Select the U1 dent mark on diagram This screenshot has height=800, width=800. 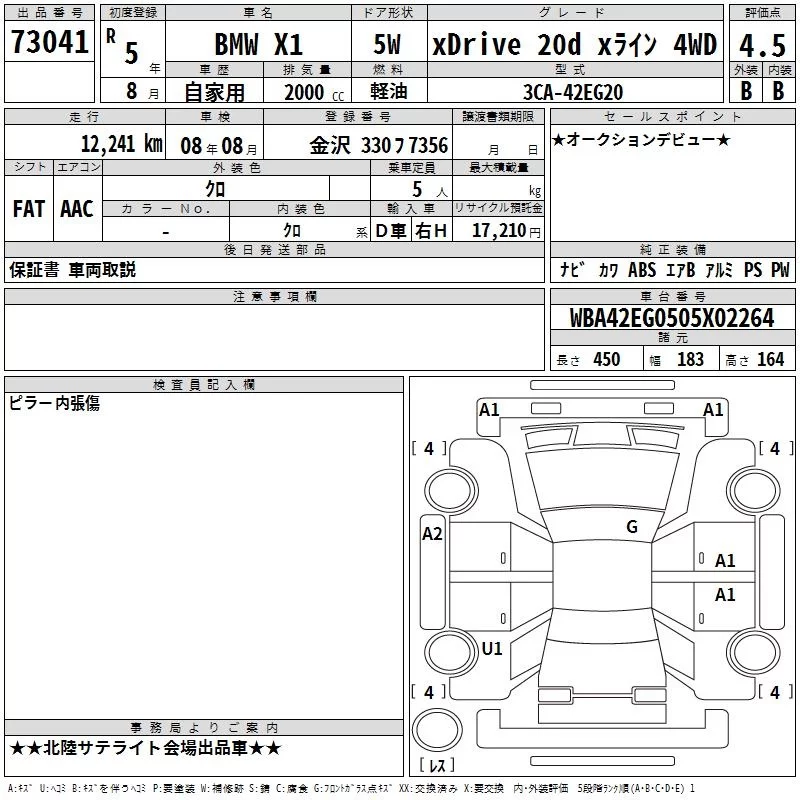point(492,648)
